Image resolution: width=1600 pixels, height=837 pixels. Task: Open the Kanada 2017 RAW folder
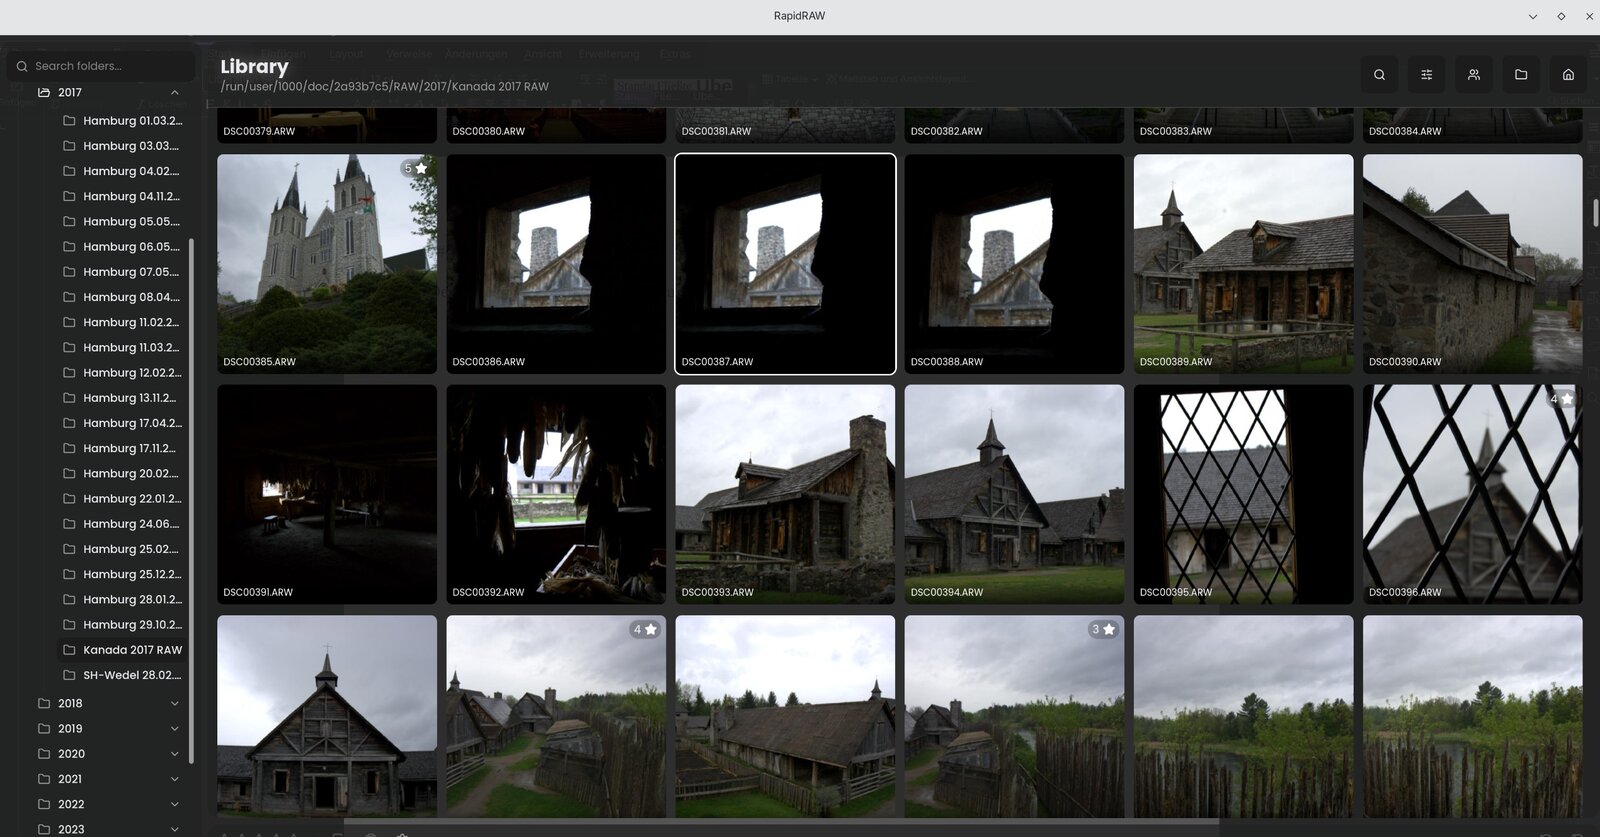(132, 650)
